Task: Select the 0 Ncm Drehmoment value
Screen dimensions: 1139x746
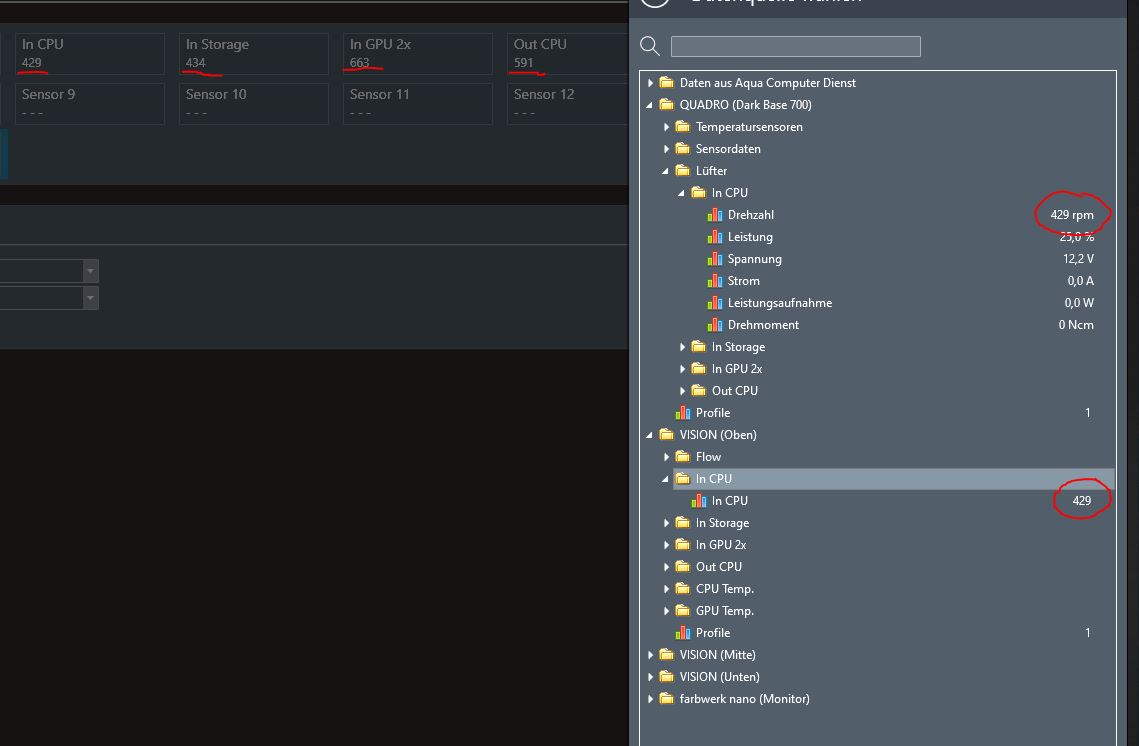Action: click(1076, 325)
